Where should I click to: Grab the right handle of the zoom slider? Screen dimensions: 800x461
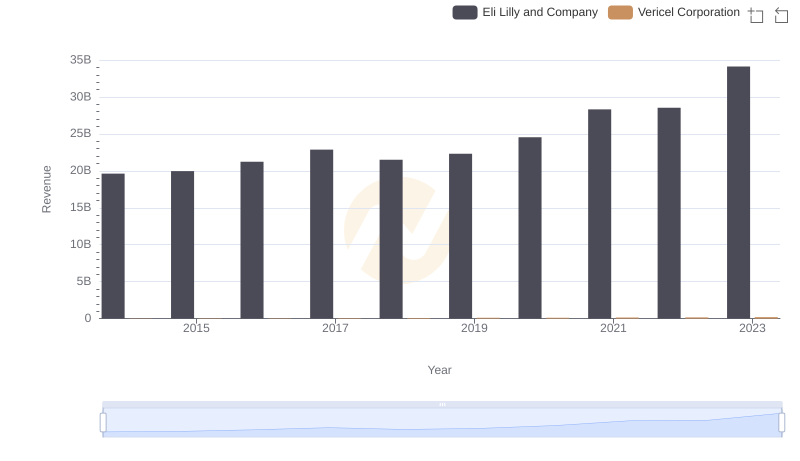782,423
